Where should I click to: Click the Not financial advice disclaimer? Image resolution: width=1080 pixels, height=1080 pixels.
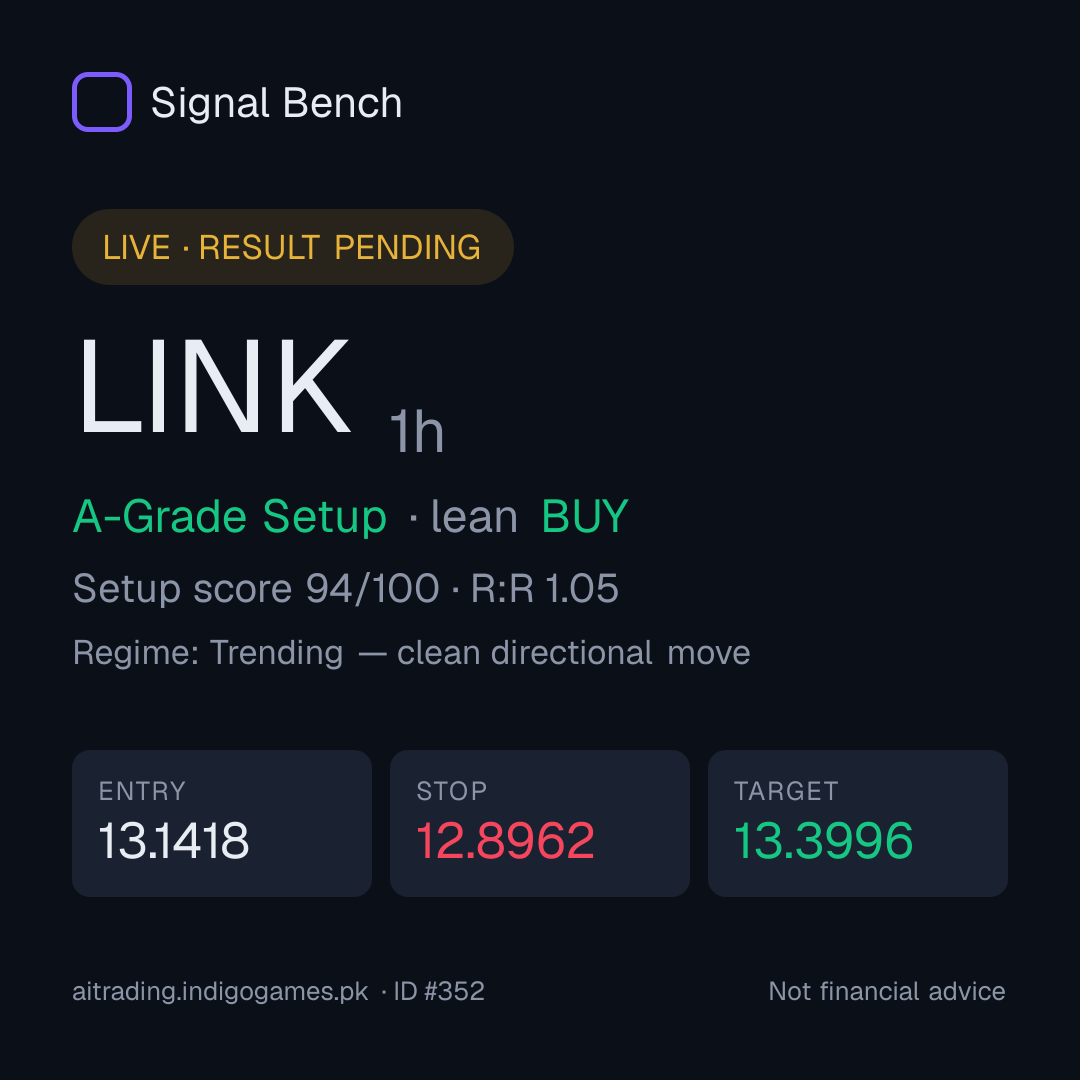click(887, 991)
